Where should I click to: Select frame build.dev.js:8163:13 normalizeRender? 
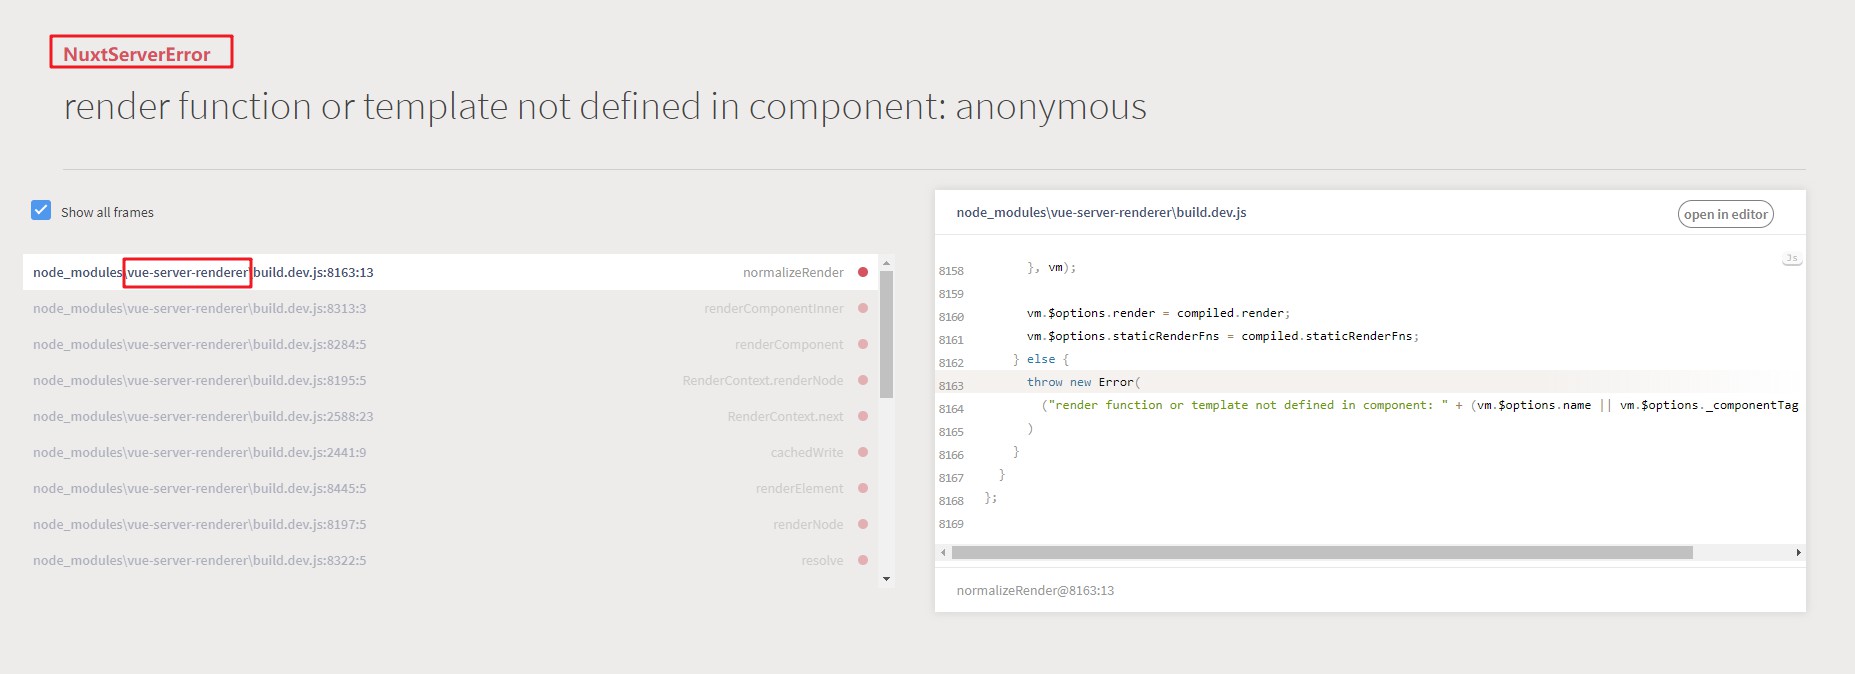pos(450,272)
